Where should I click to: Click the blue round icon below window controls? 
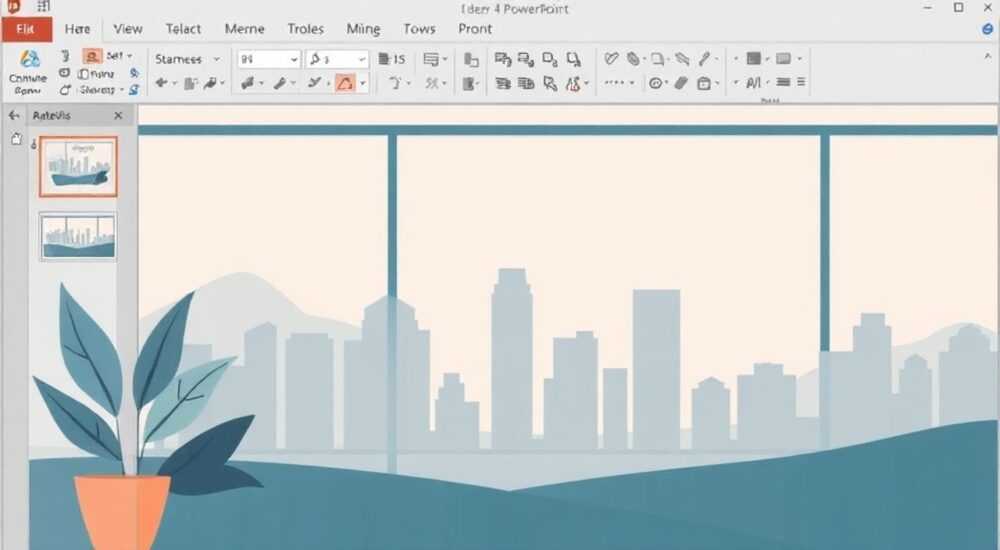pos(987,29)
